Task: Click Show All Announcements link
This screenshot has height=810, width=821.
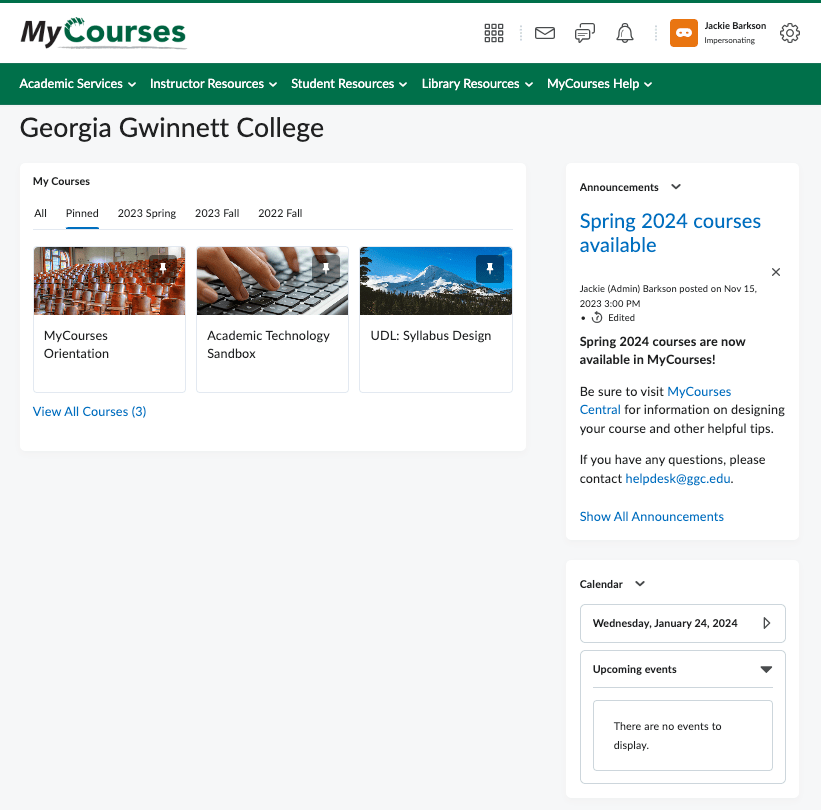Action: tap(651, 517)
